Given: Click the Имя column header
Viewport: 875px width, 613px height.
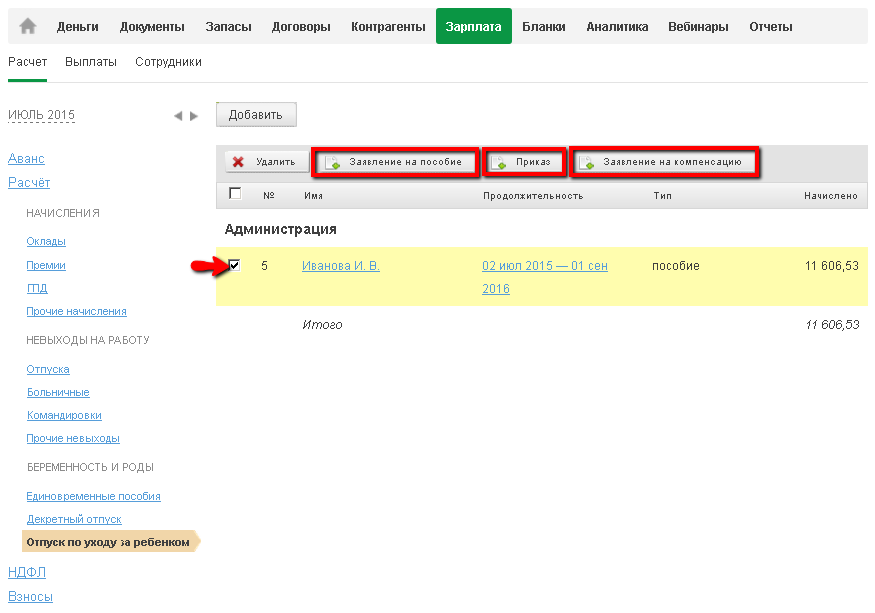Looking at the screenshot, I should pos(314,195).
